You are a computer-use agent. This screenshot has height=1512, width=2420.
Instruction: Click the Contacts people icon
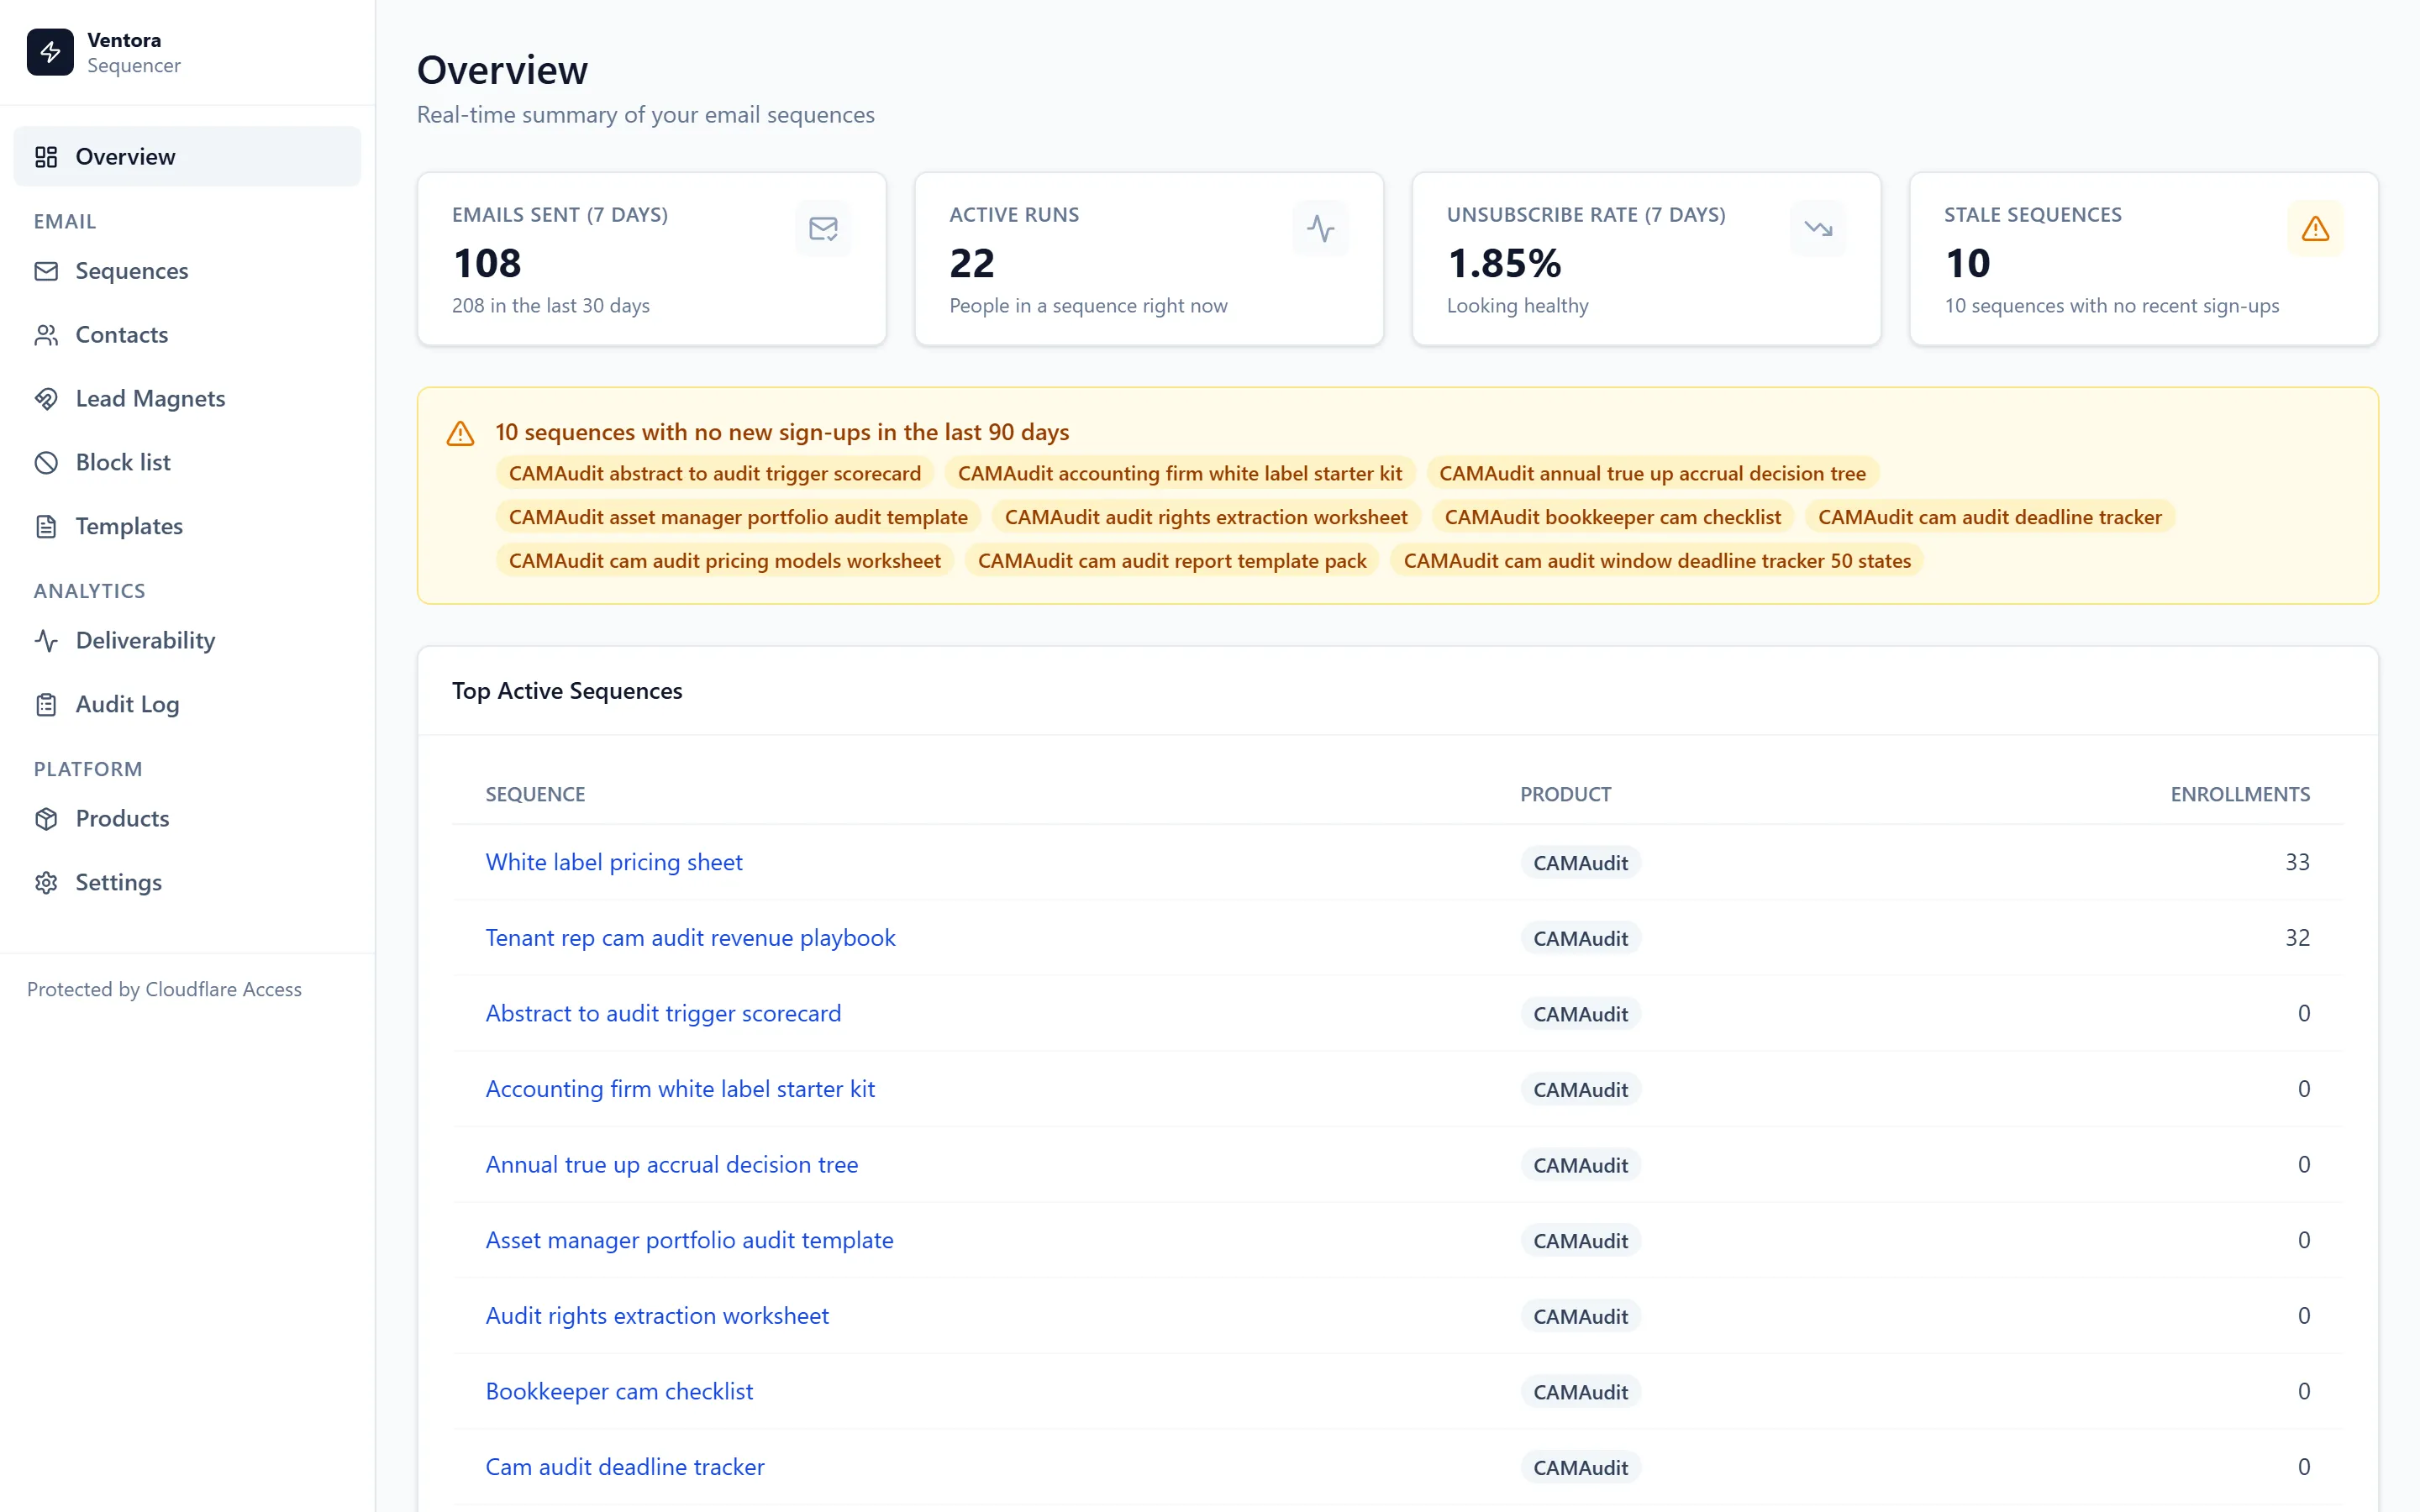click(46, 335)
